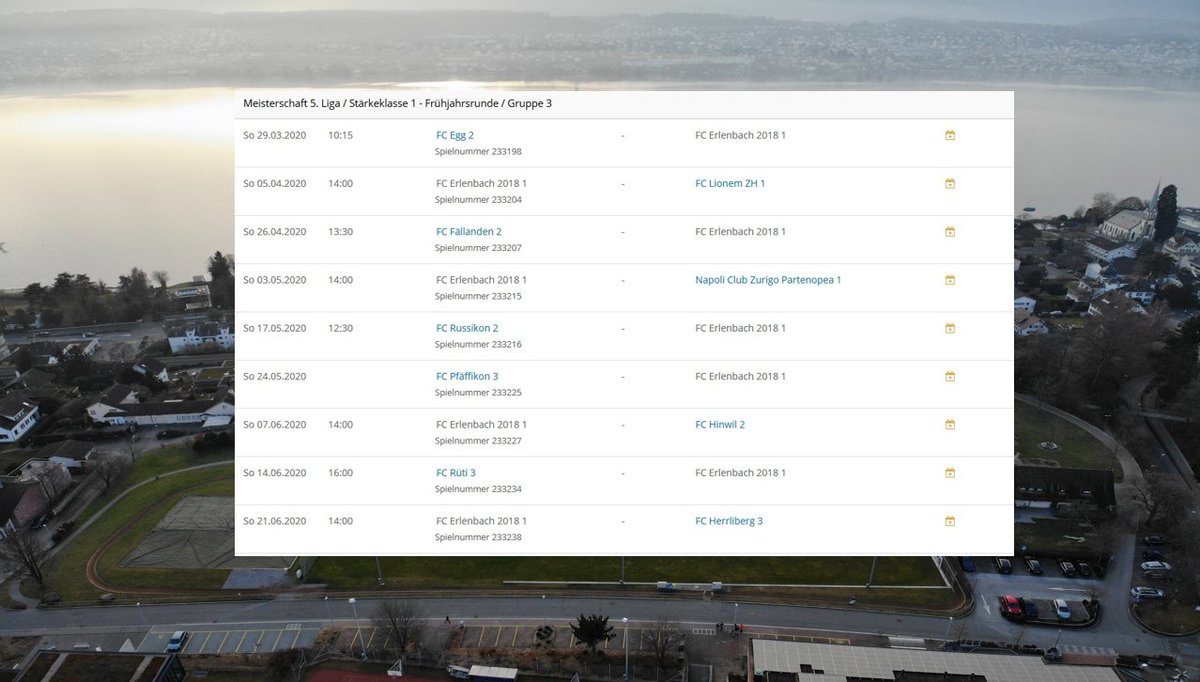Click calendar icon for Napoli Club Zurigo match
The width and height of the screenshot is (1200, 682).
tap(950, 280)
